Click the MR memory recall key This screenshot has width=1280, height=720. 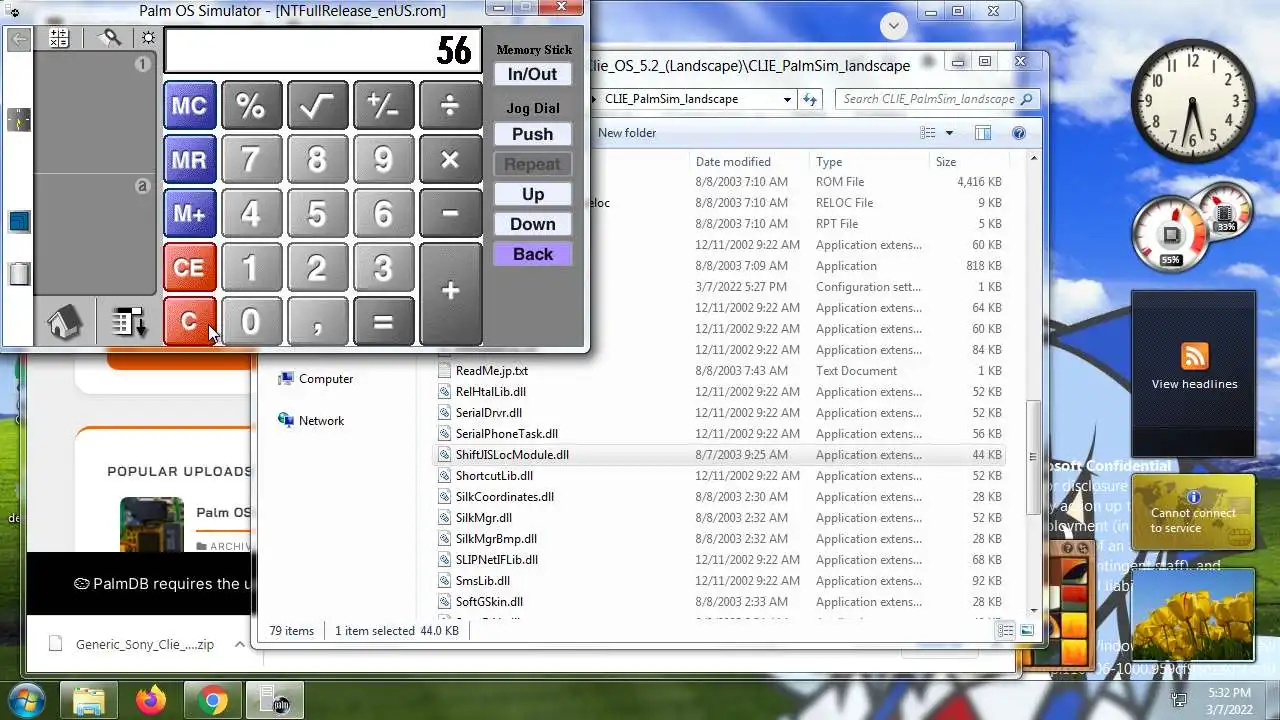point(189,159)
